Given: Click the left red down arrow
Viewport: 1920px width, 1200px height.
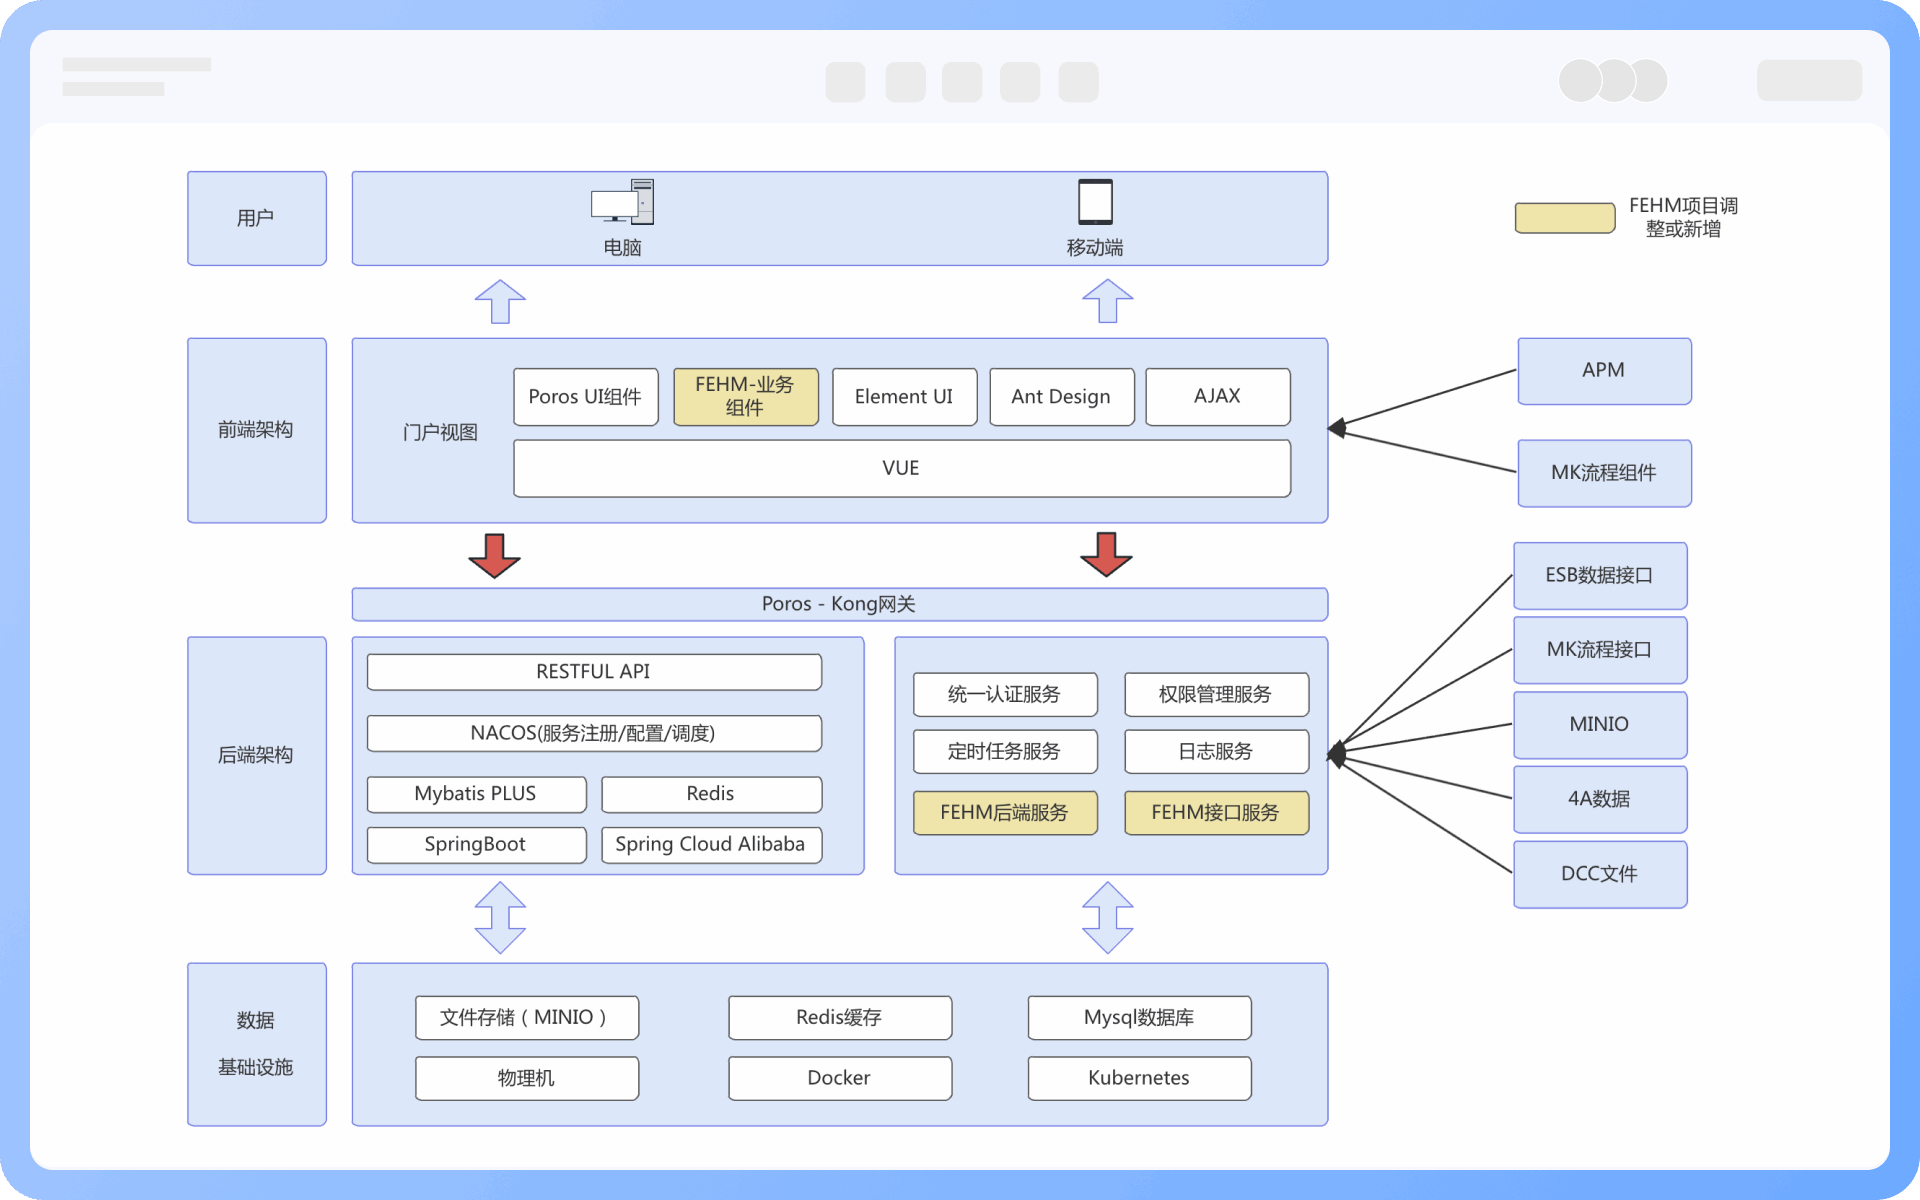Looking at the screenshot, I should click(494, 556).
